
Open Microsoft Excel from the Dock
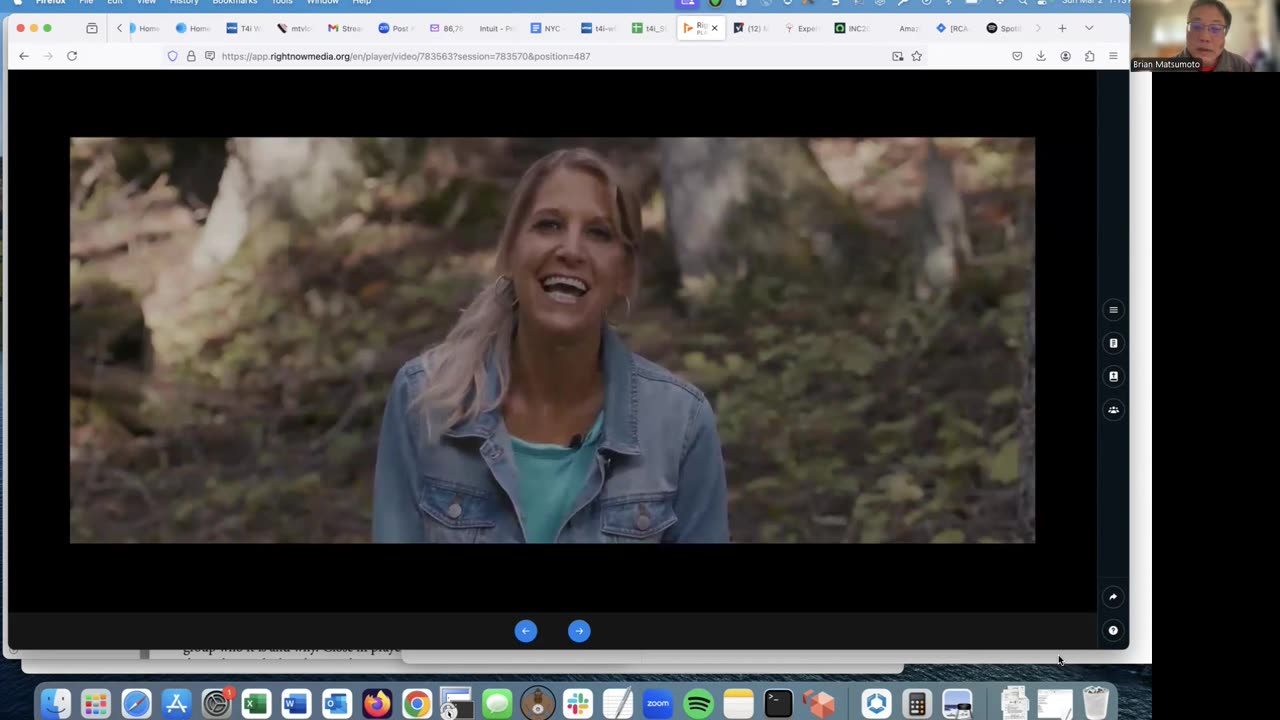[256, 703]
